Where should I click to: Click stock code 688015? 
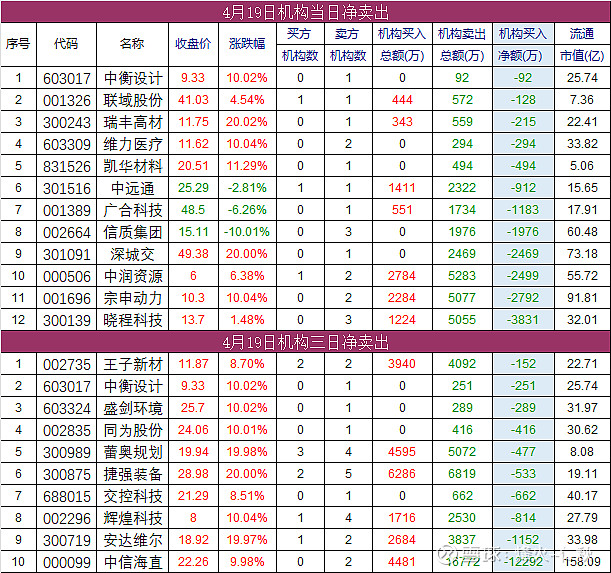click(x=67, y=497)
